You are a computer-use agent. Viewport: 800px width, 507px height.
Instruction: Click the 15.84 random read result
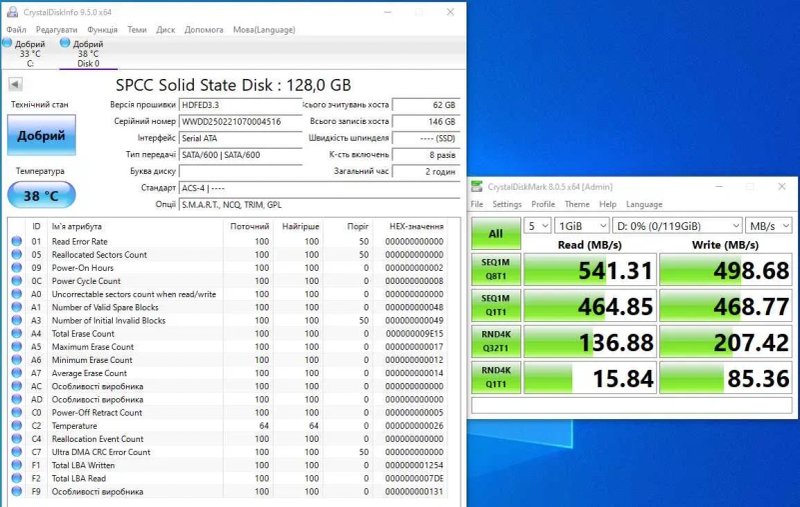tap(590, 377)
